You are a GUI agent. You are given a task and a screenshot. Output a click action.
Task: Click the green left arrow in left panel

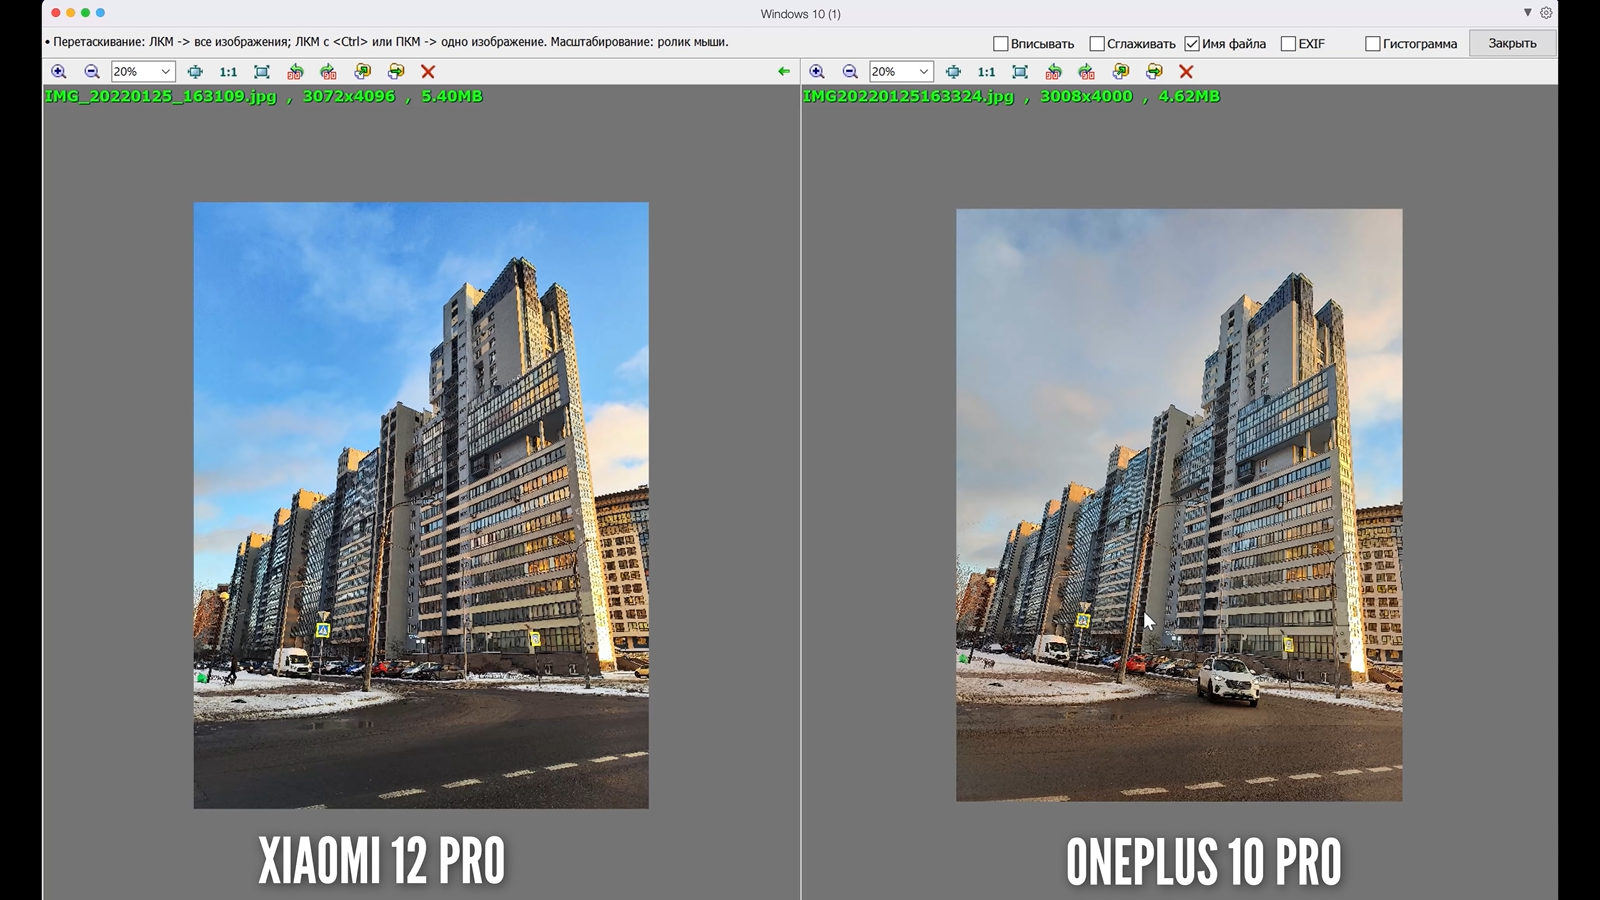[x=784, y=72]
